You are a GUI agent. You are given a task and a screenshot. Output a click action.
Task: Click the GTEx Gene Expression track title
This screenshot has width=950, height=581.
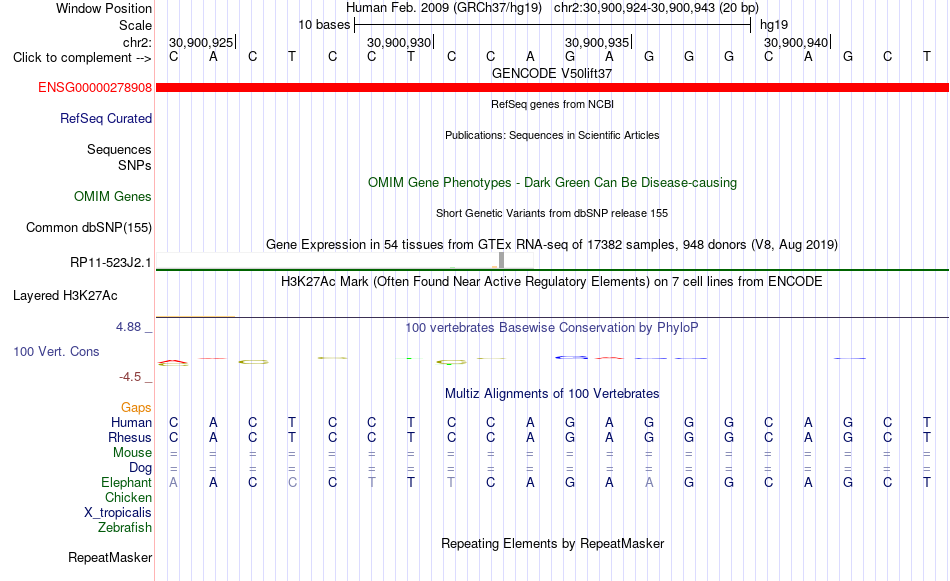(552, 245)
